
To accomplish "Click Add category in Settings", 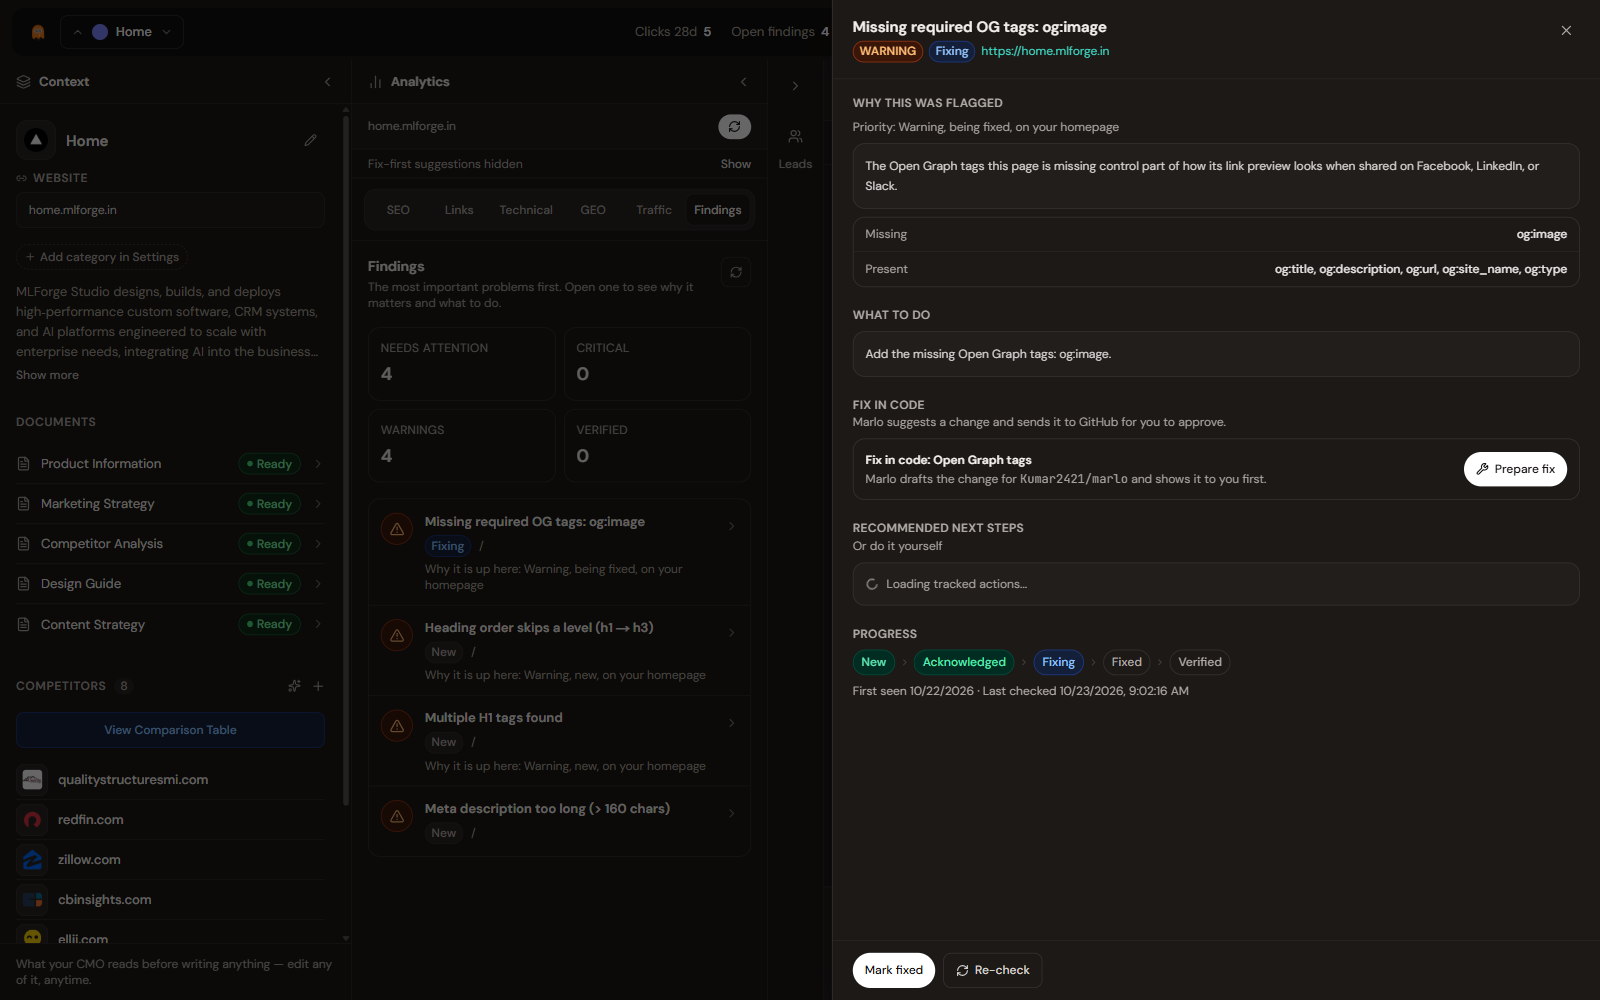I will point(102,257).
